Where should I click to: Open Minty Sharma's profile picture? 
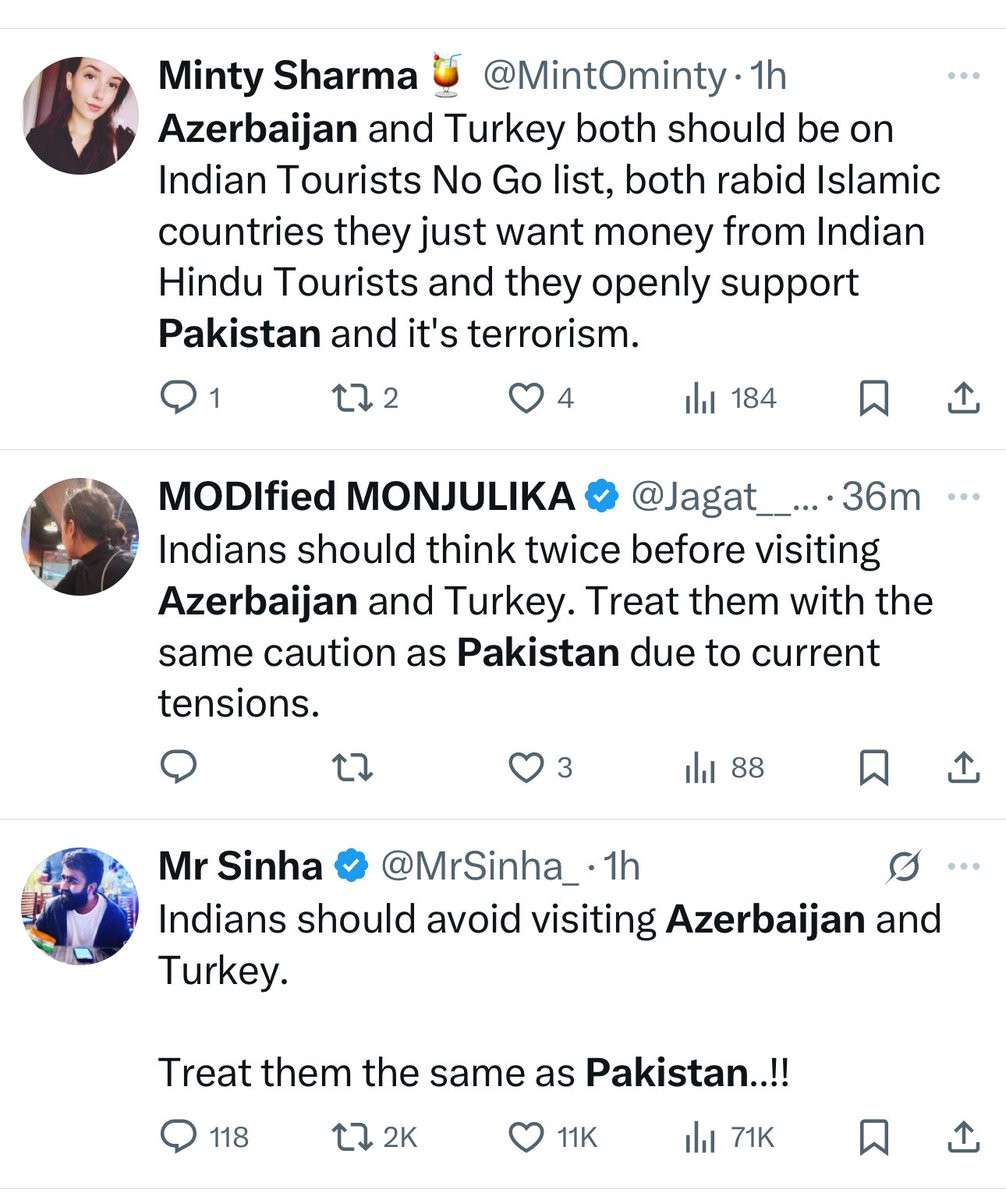tap(80, 116)
